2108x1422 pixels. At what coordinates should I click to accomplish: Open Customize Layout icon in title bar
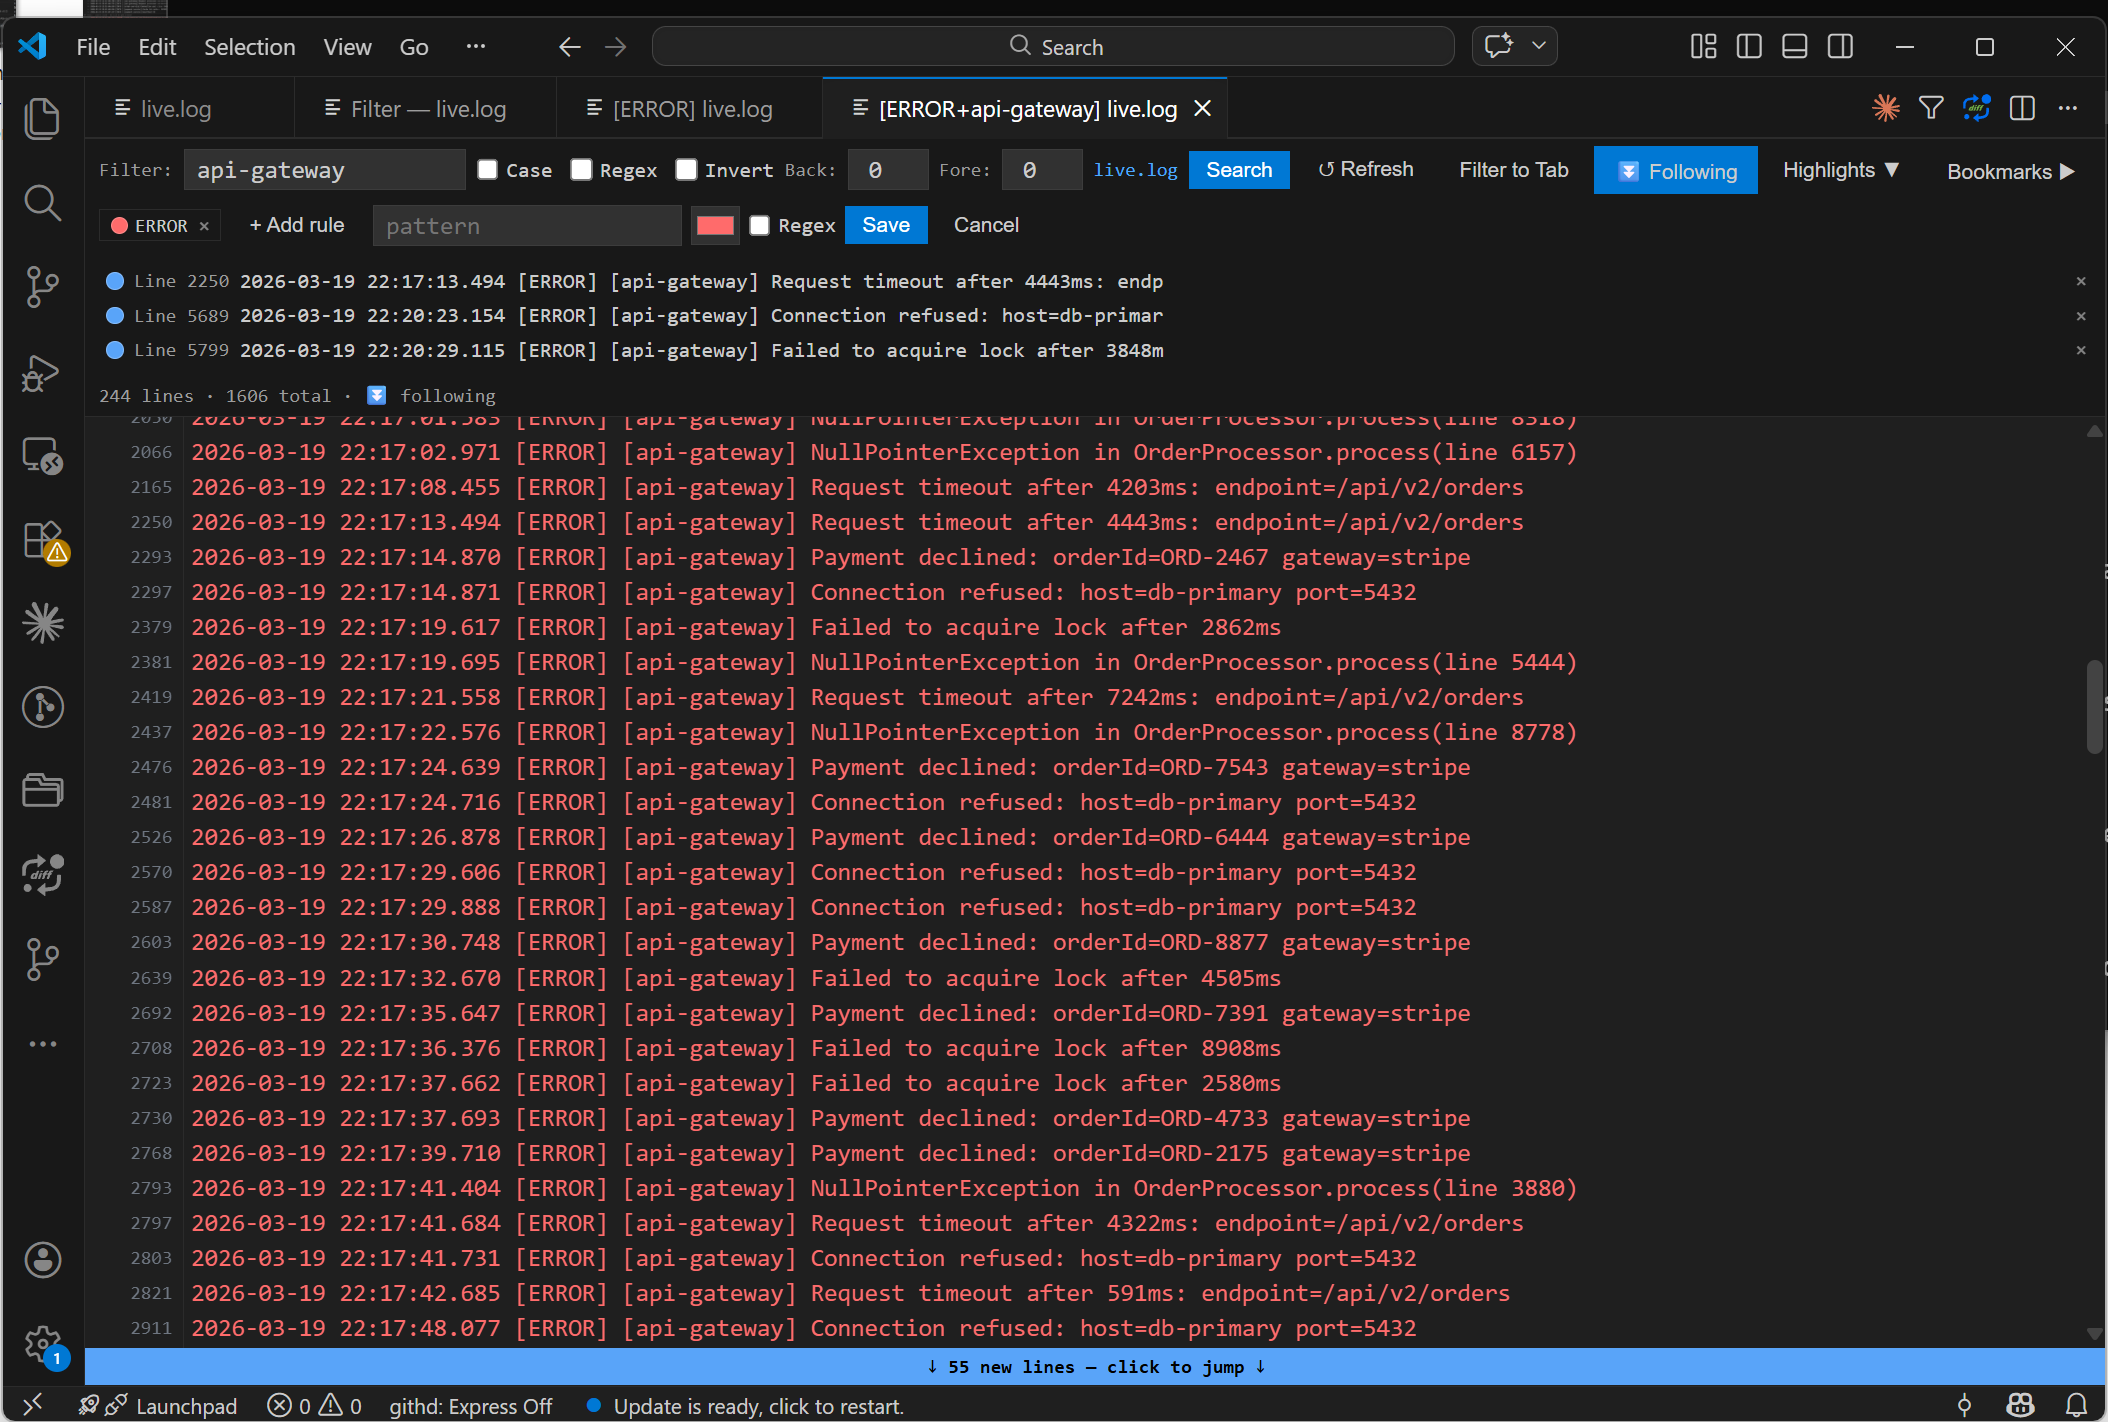click(1703, 47)
